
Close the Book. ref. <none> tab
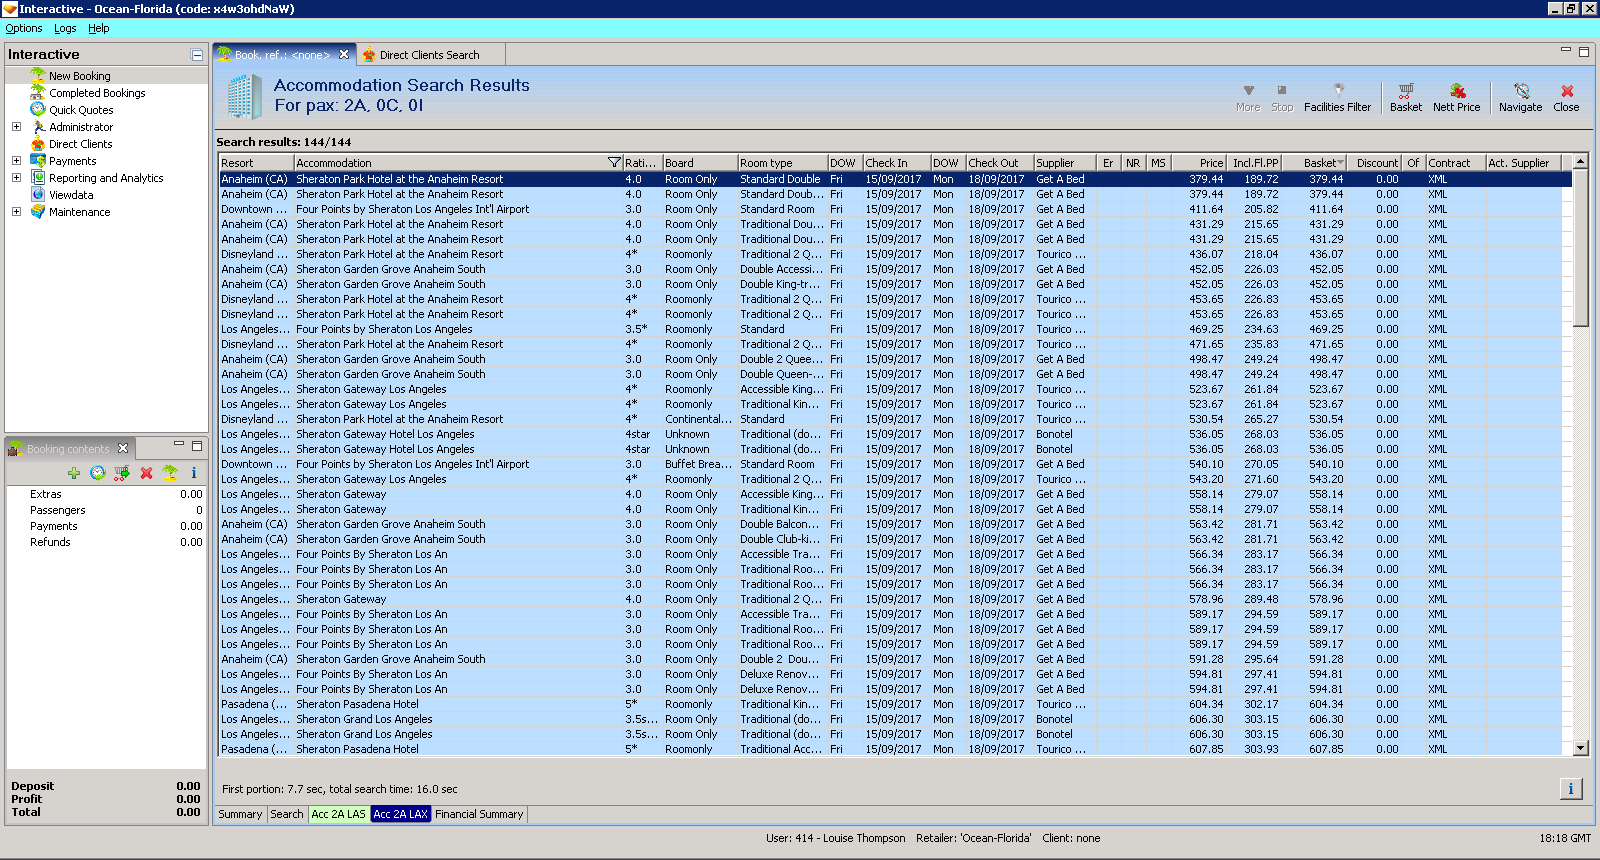344,54
